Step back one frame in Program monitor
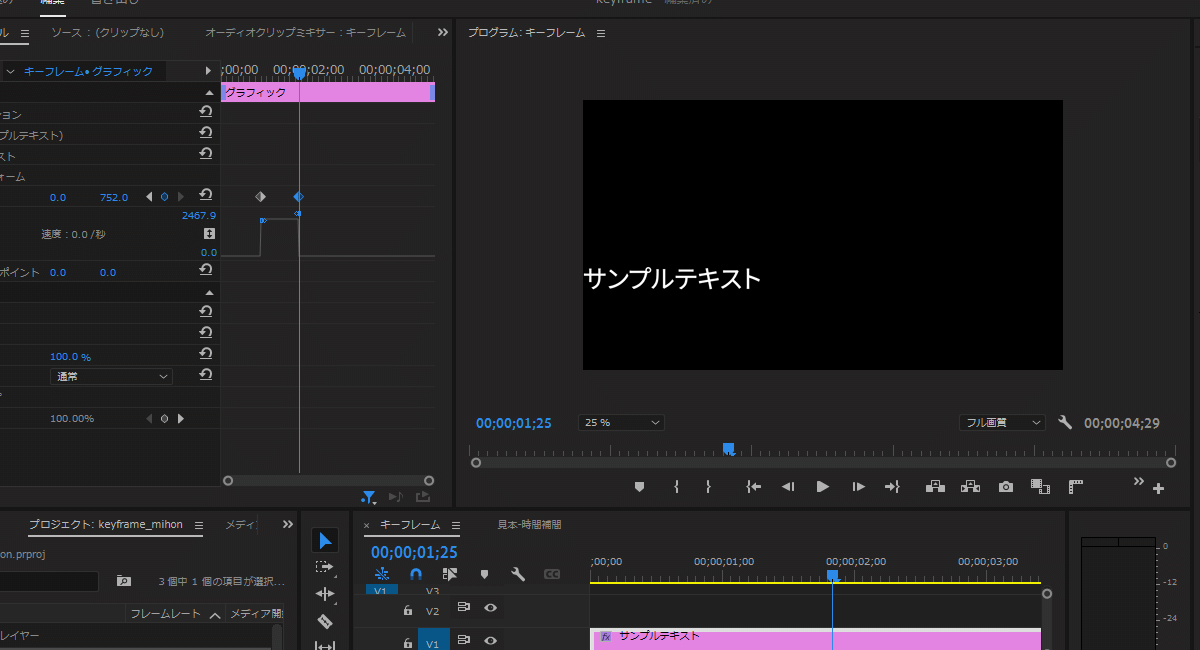This screenshot has height=650, width=1200. 788,487
